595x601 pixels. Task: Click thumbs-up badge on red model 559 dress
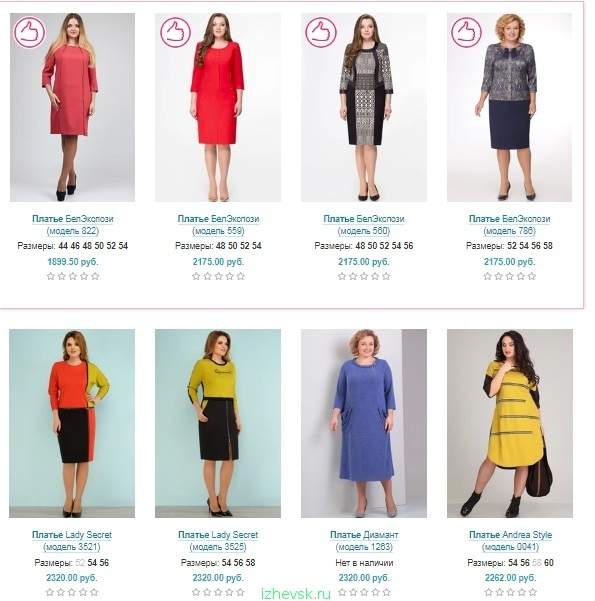pyautogui.click(x=175, y=32)
